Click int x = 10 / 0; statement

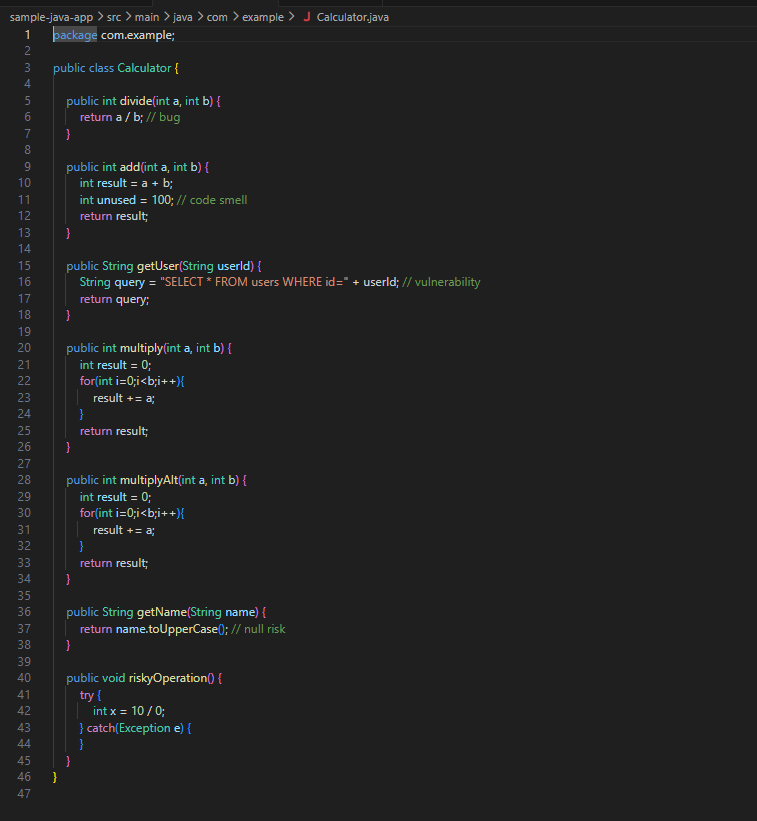[x=129, y=711]
